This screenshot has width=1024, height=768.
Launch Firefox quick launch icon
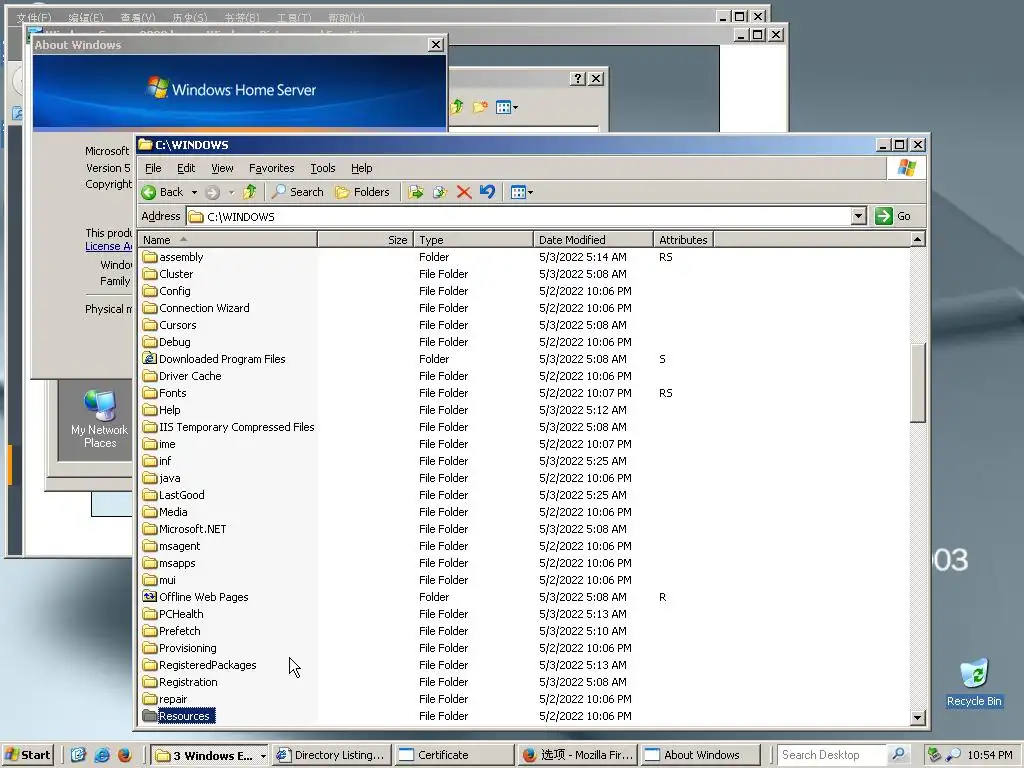[125, 755]
